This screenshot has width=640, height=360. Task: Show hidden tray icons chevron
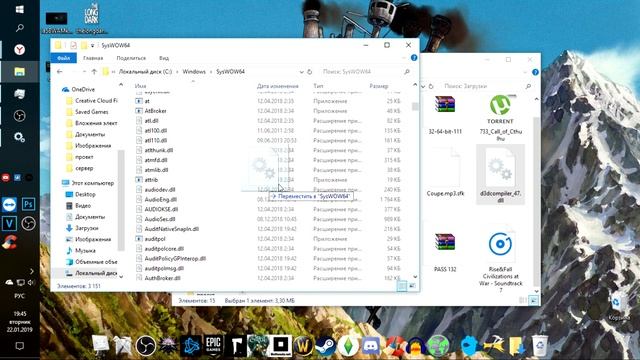32,271
